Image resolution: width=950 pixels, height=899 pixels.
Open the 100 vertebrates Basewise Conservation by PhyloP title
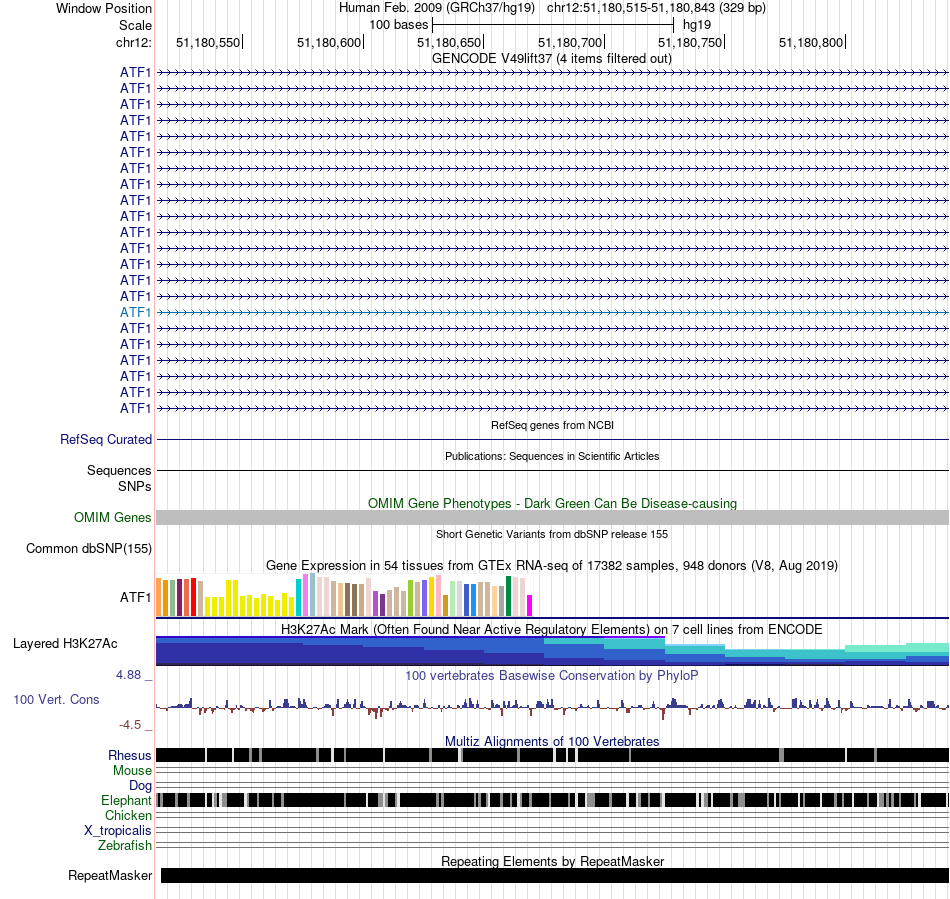(551, 675)
